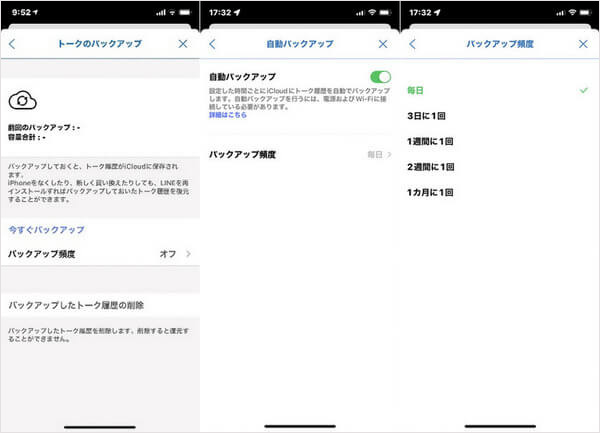
Task: Tap トークのバックアップ header title
Action: pos(99,44)
